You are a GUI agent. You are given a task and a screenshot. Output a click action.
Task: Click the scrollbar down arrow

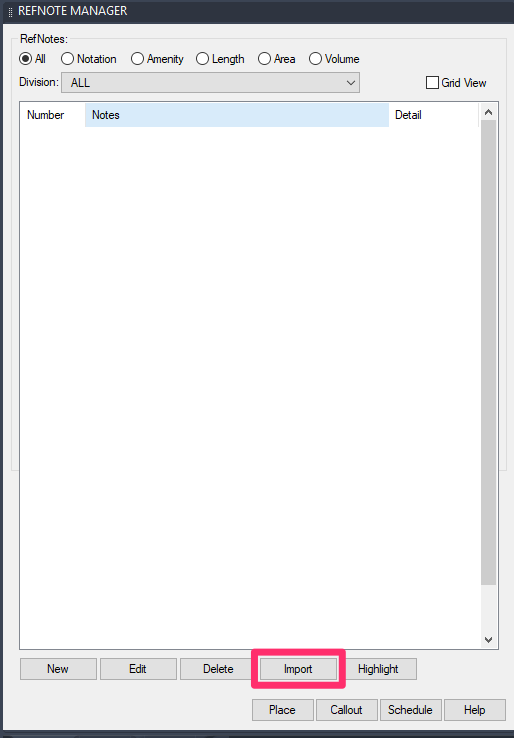(x=489, y=640)
